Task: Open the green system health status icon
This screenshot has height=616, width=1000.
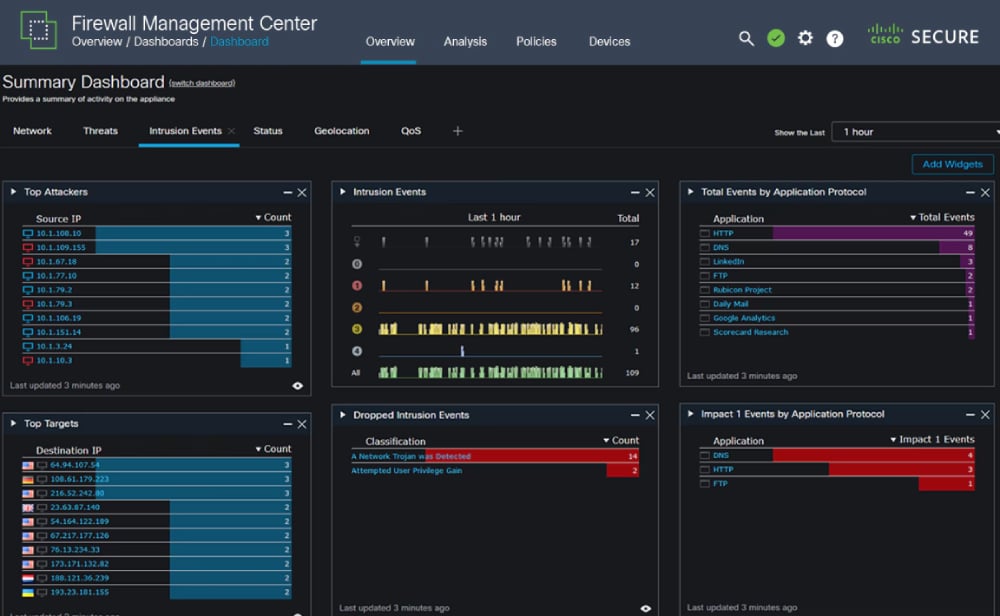Action: point(776,38)
